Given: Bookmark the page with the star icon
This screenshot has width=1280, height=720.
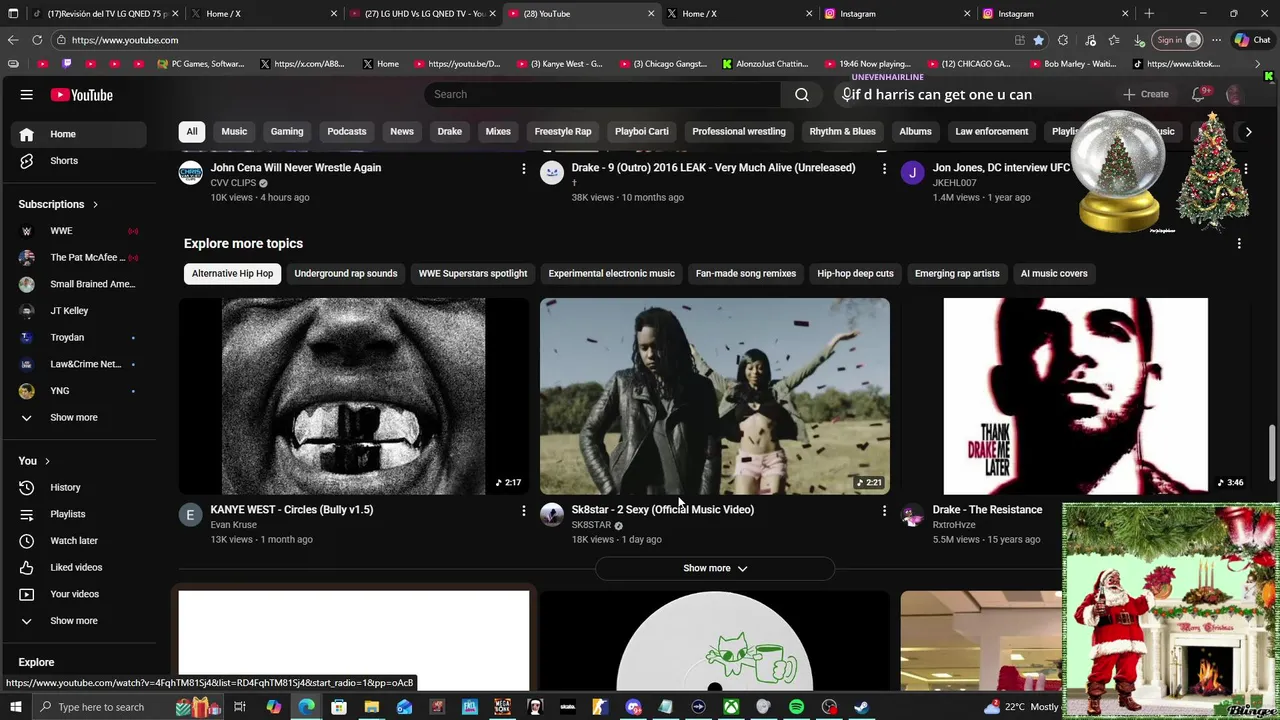Looking at the screenshot, I should pos(1038,40).
